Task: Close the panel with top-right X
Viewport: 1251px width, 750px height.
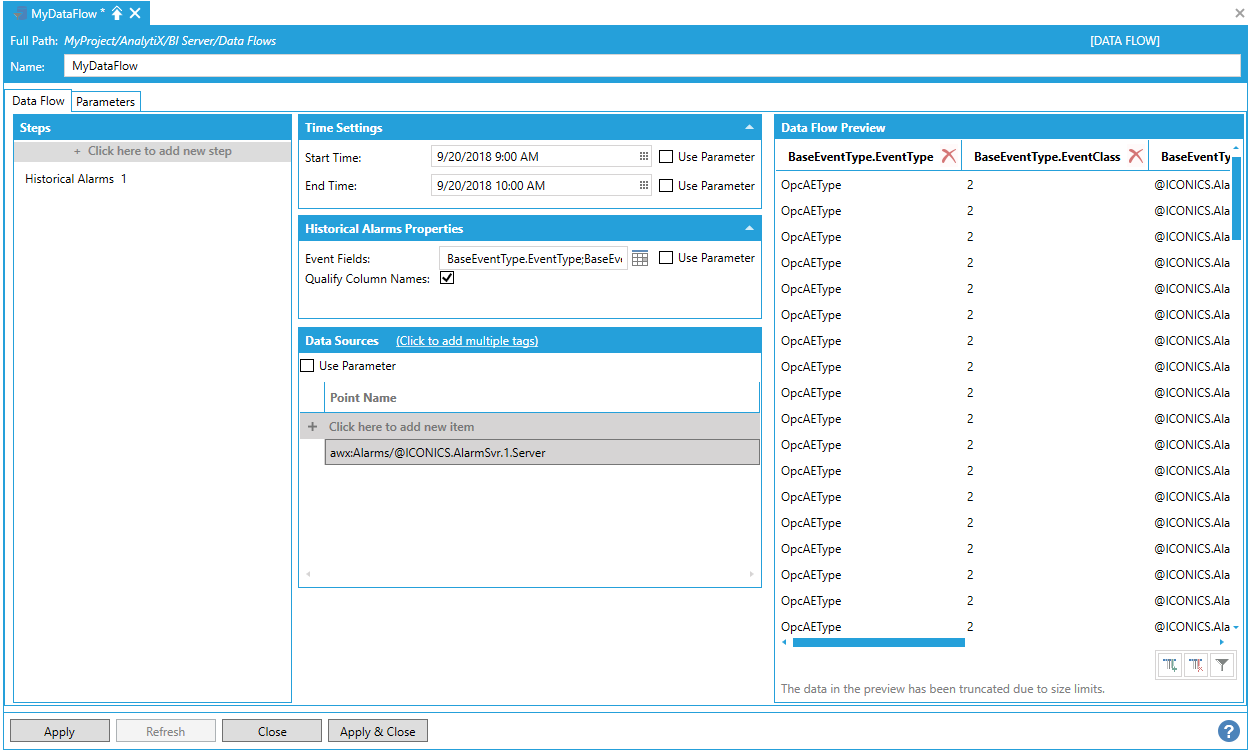Action: pyautogui.click(x=1240, y=13)
